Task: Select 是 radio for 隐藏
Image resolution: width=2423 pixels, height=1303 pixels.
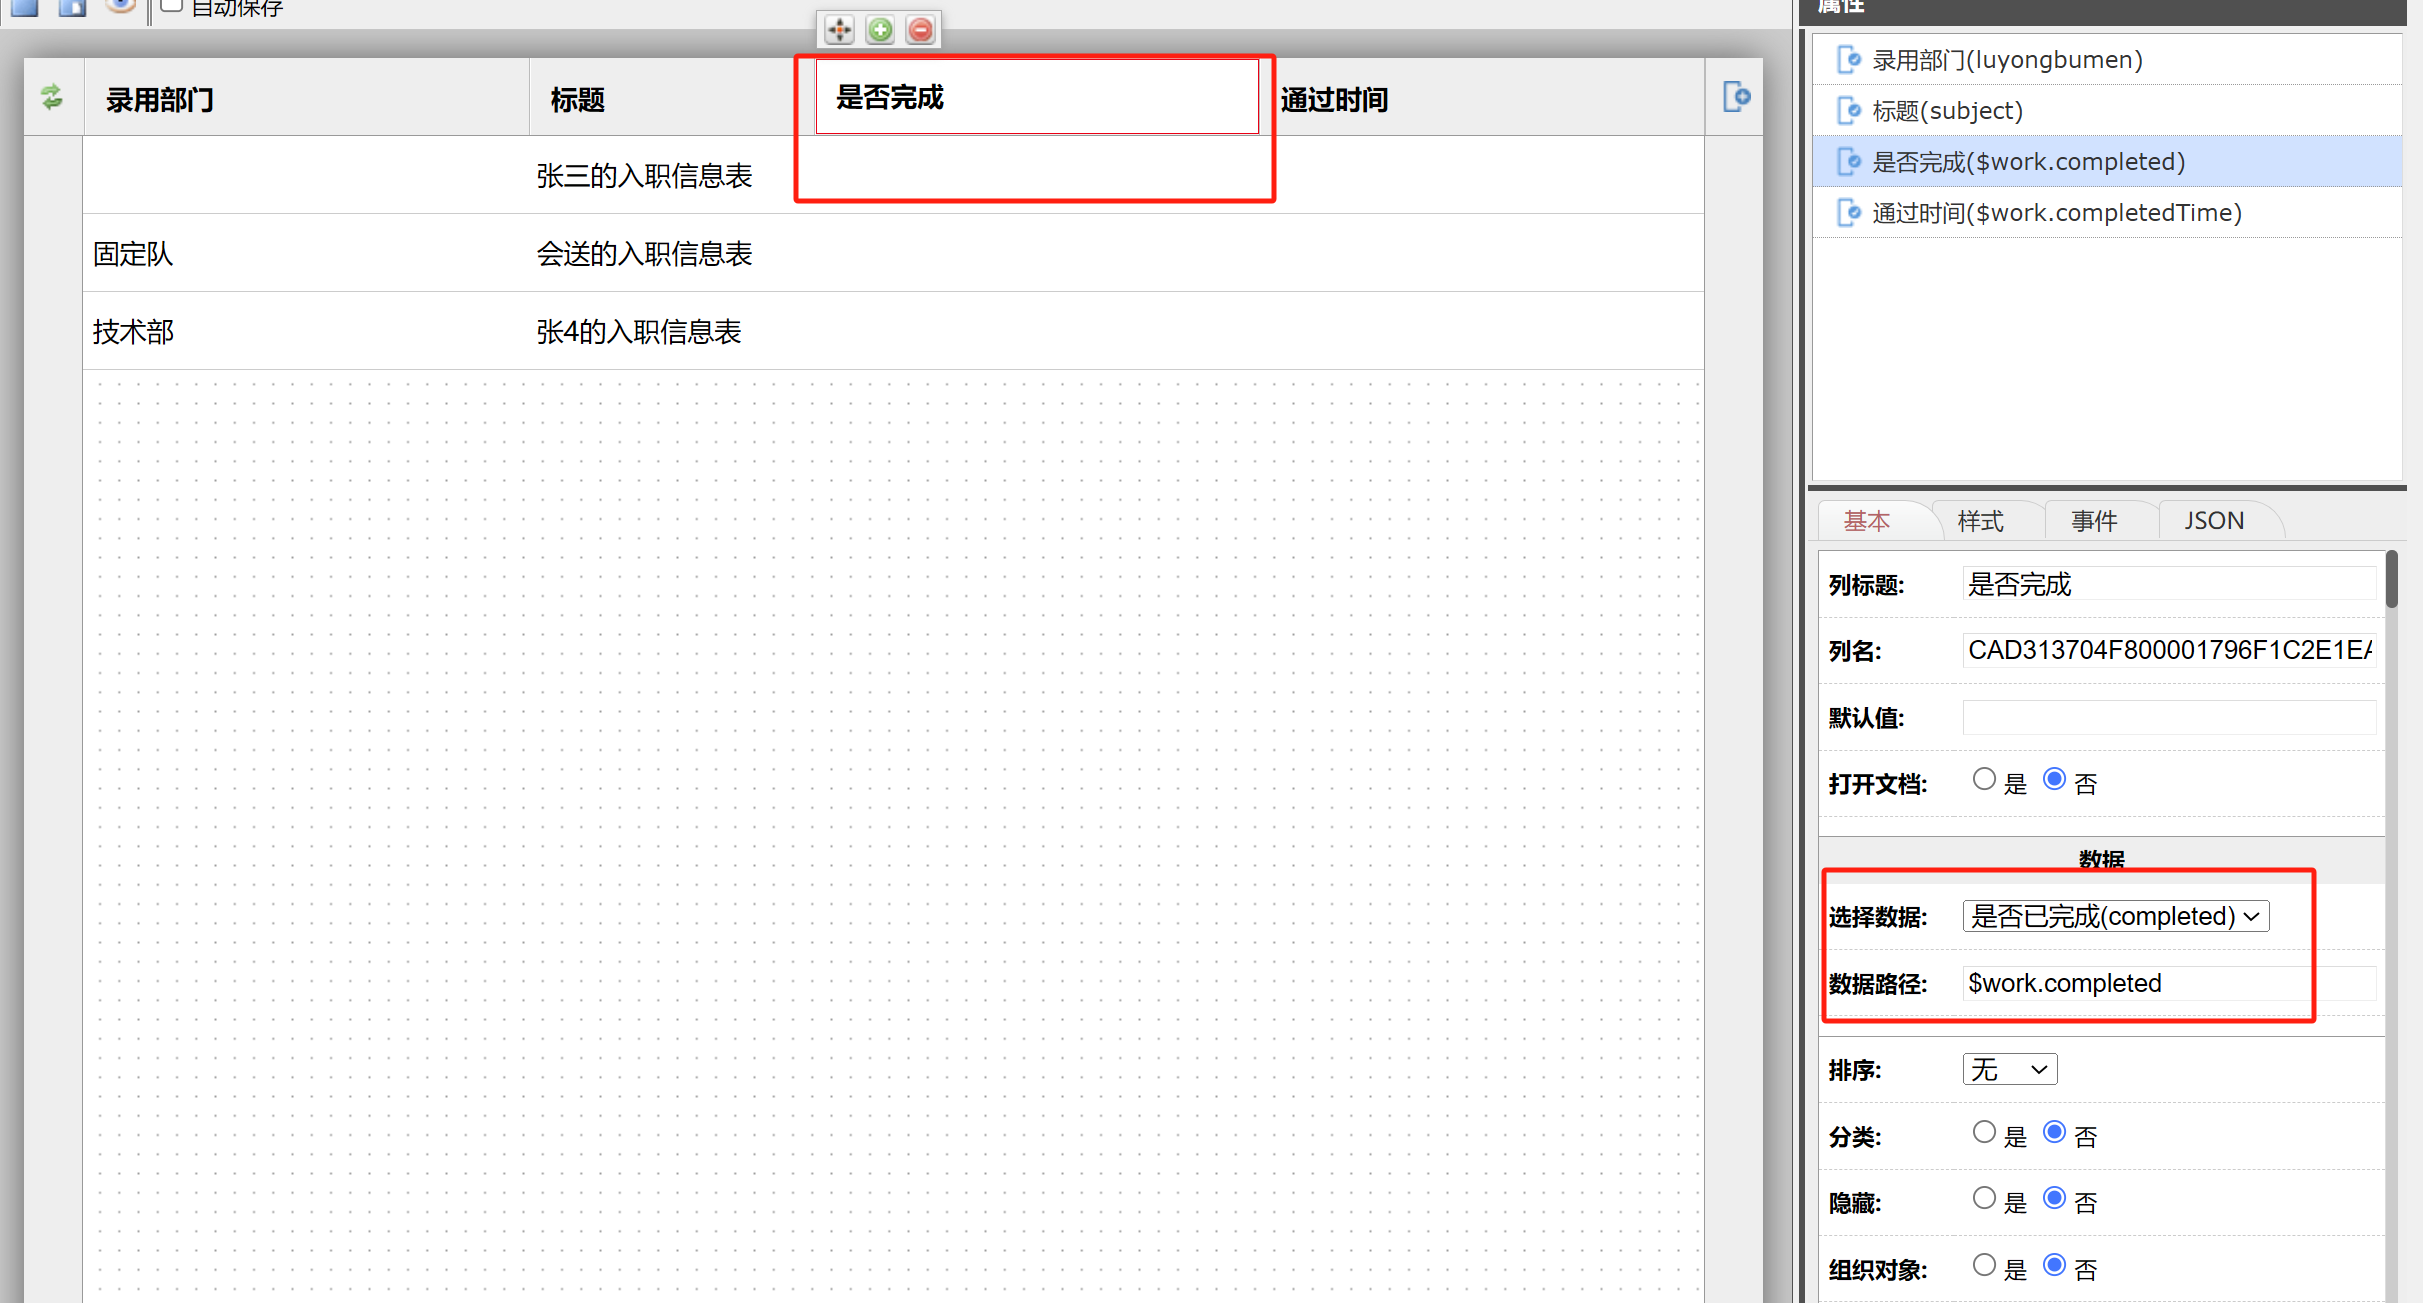Action: tap(1984, 1199)
